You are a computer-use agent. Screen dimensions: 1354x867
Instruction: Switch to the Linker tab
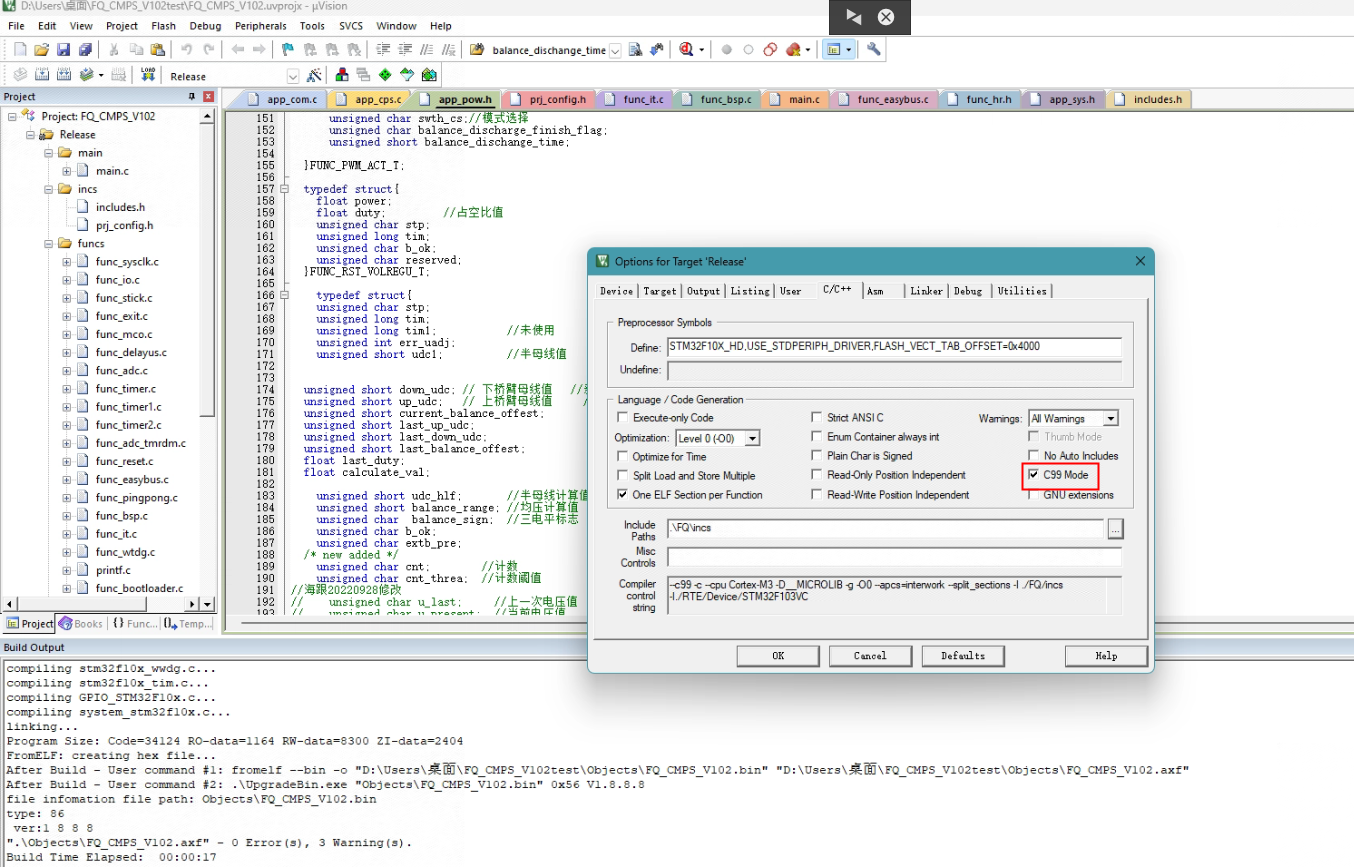pyautogui.click(x=926, y=291)
